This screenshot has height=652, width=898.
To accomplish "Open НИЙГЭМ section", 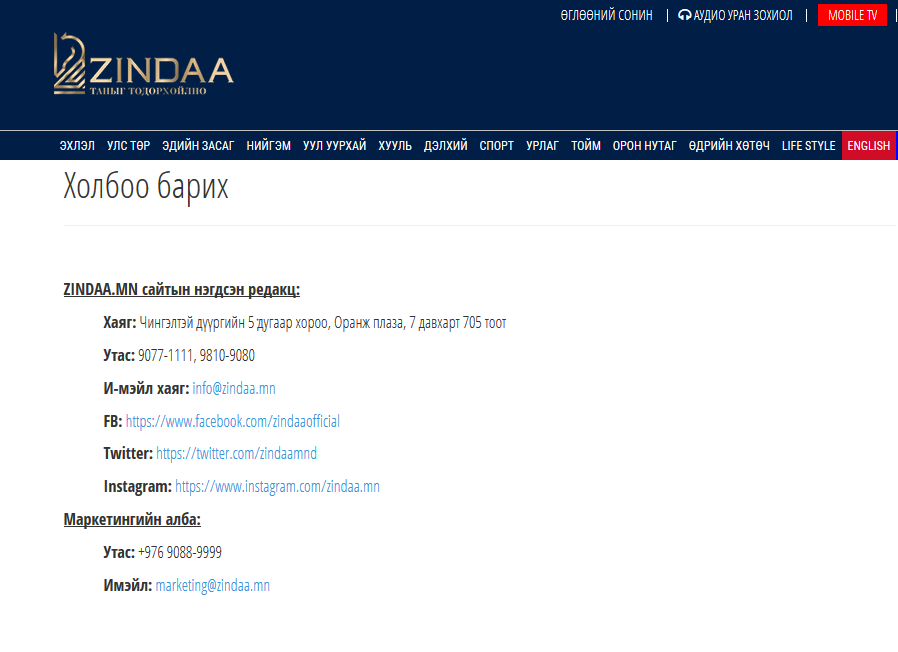I will 269,146.
